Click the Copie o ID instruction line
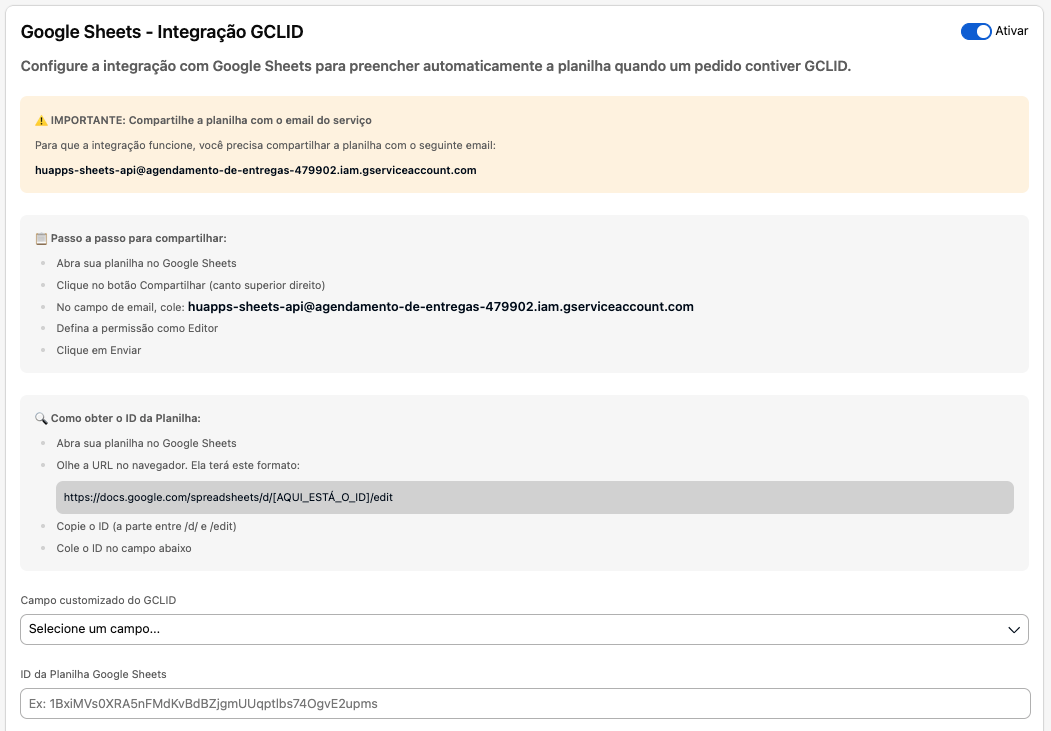The image size is (1051, 731). point(146,527)
